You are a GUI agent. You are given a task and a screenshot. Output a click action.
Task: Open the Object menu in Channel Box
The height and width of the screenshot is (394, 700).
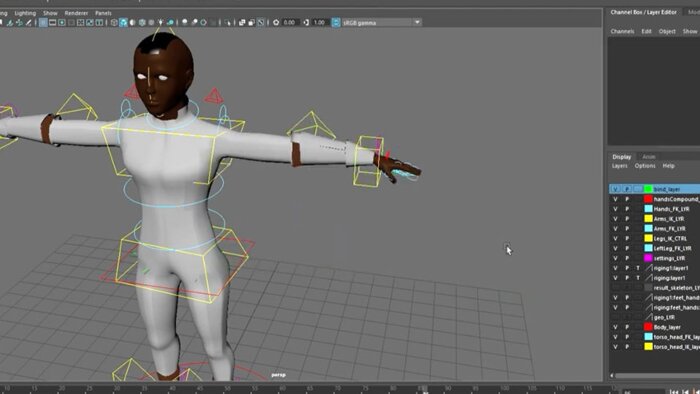[667, 31]
